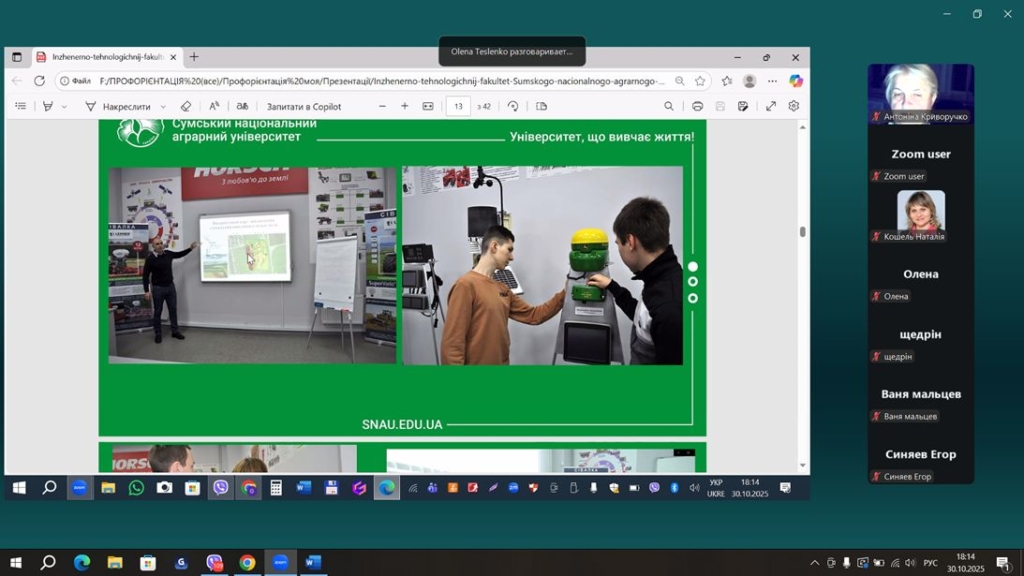Click the page number input field
The height and width of the screenshot is (576, 1024).
[x=458, y=106]
